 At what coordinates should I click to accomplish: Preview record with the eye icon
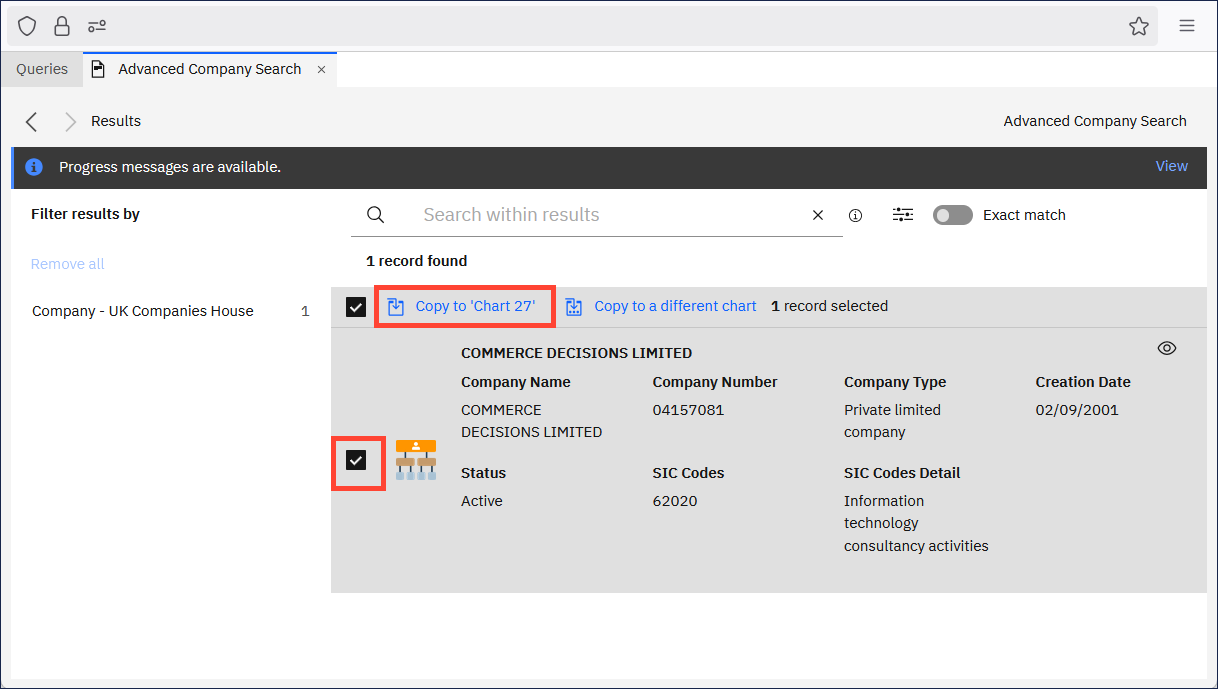pyautogui.click(x=1167, y=348)
